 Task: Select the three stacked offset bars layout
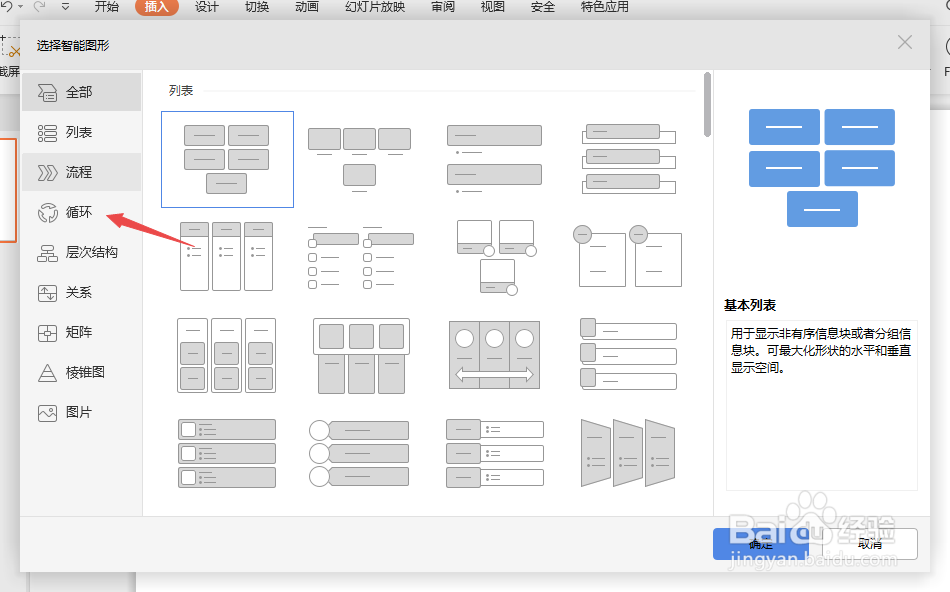click(x=629, y=159)
